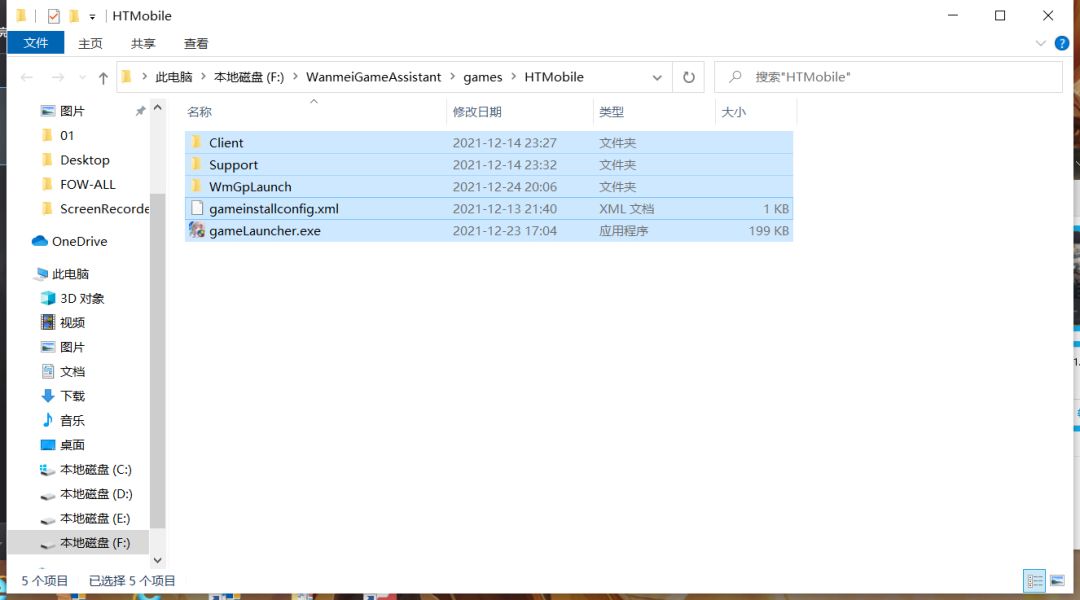Open 图片 under 此电脑
This screenshot has width=1080, height=600.
[72, 347]
